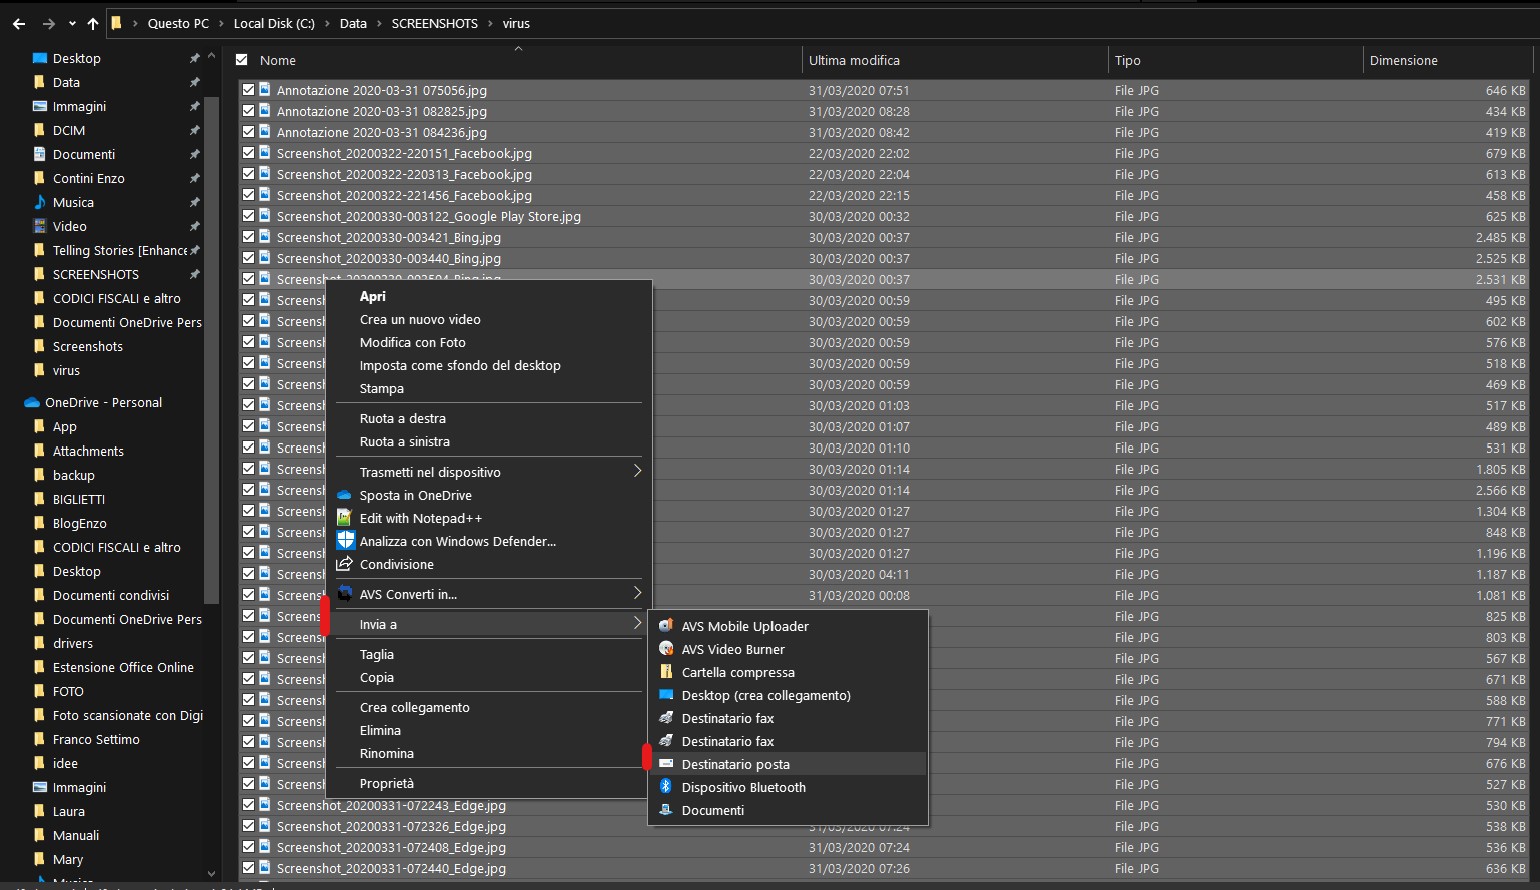Click the Bluetooth icon in Send-to submenu

click(x=666, y=787)
